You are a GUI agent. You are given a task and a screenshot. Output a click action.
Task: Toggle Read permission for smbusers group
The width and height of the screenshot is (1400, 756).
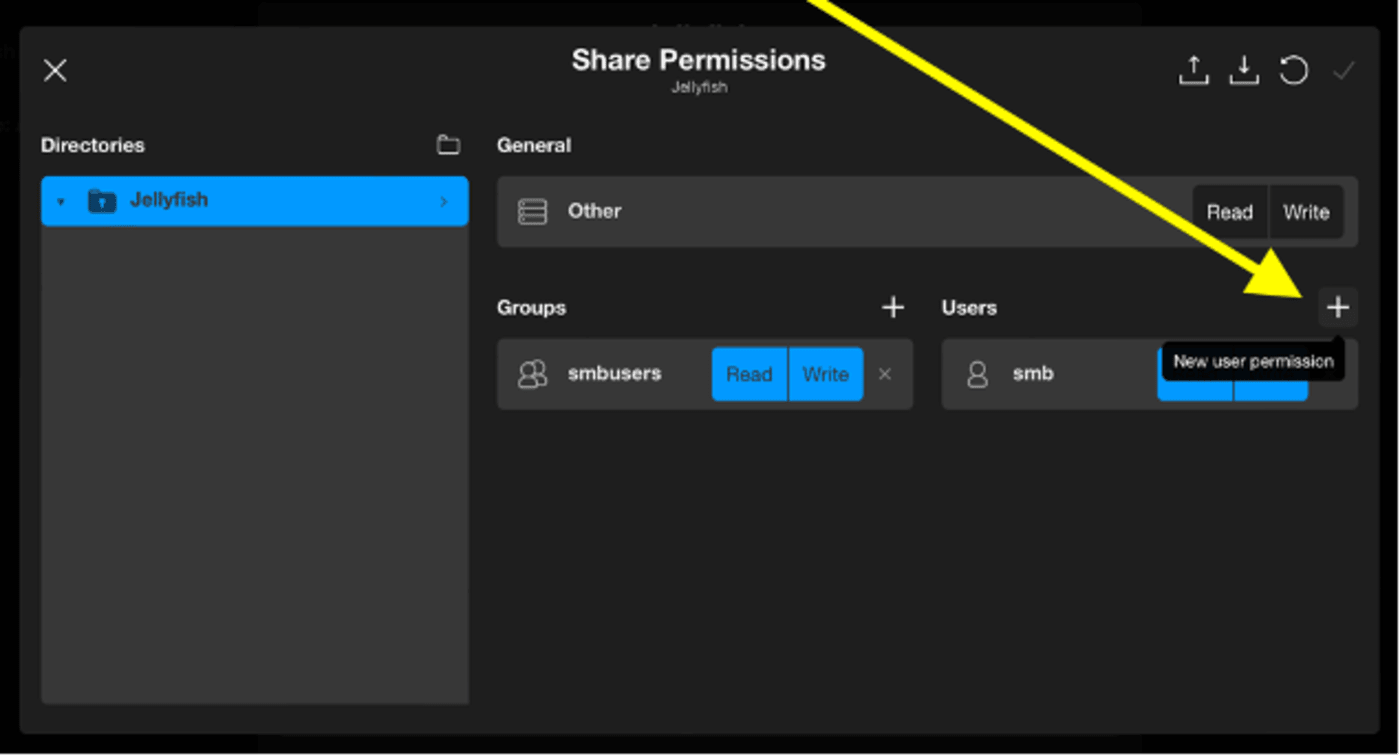click(749, 374)
